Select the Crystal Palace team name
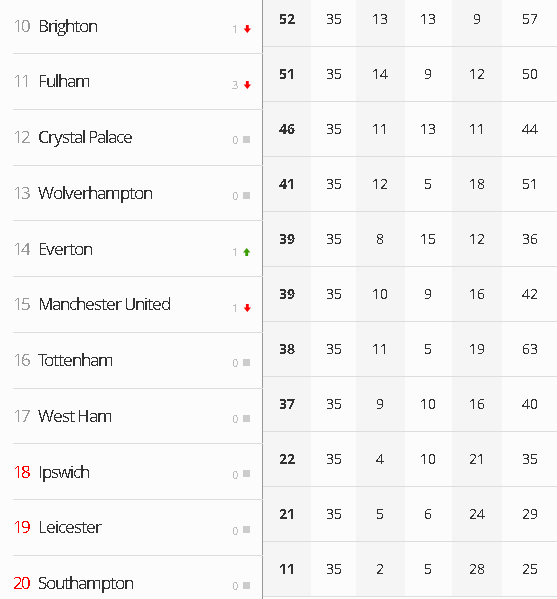Image resolution: width=557 pixels, height=599 pixels. pyautogui.click(x=85, y=138)
